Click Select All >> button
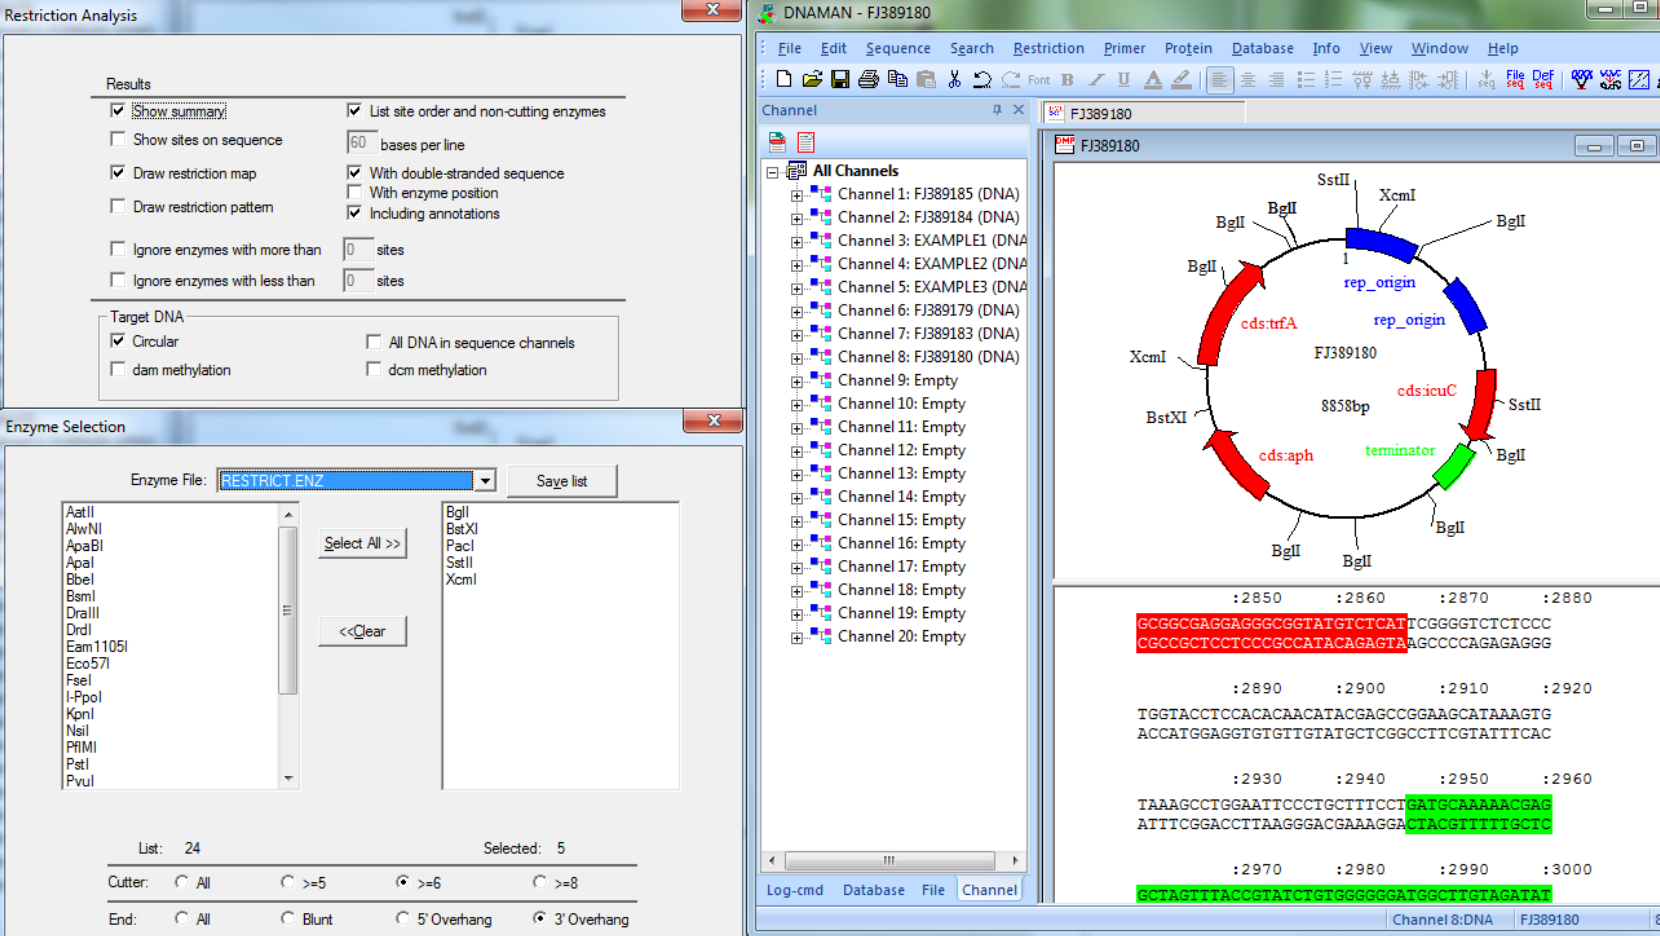 pos(362,543)
